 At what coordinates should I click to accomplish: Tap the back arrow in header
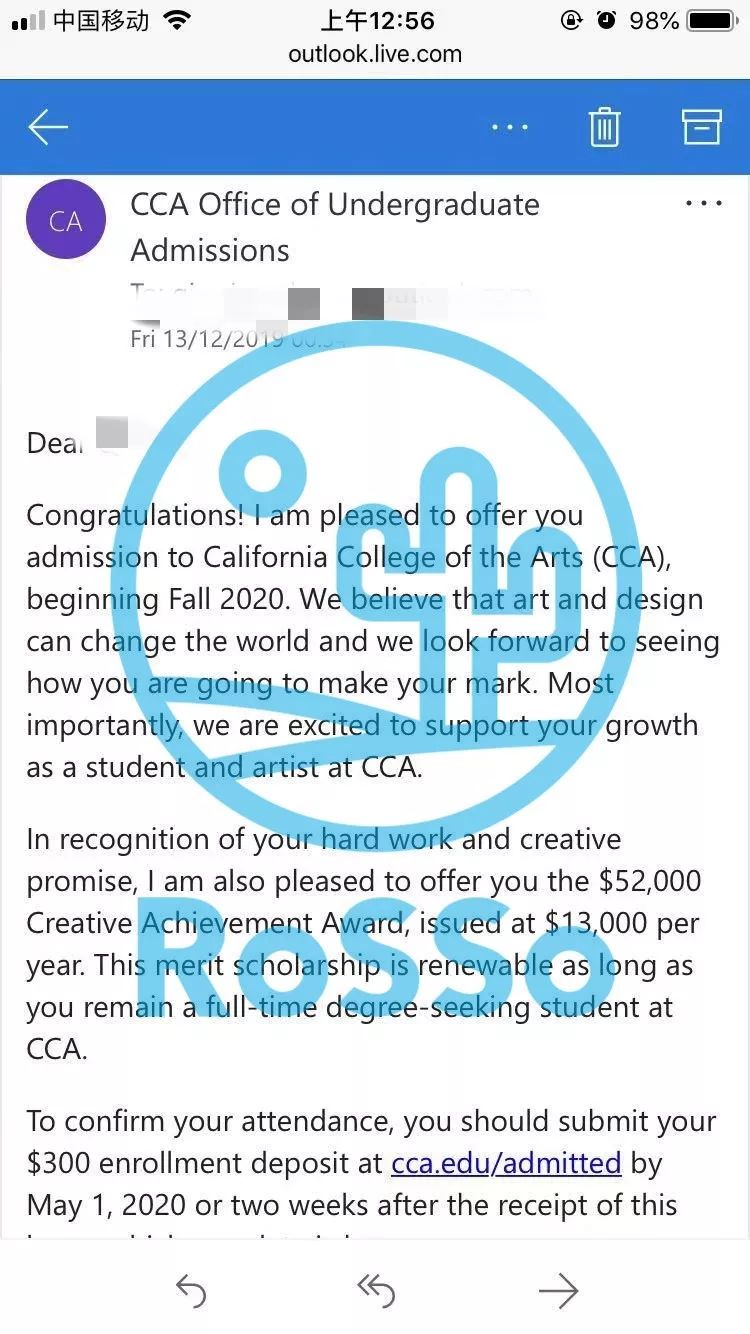coord(48,127)
